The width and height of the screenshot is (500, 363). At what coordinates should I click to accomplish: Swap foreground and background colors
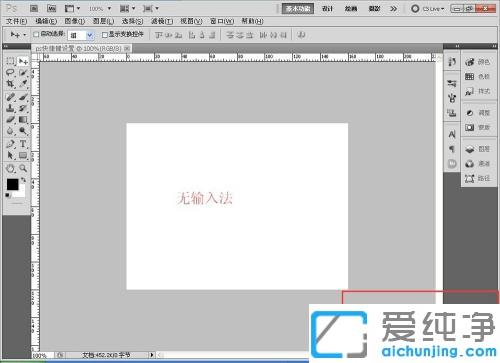coord(23,180)
